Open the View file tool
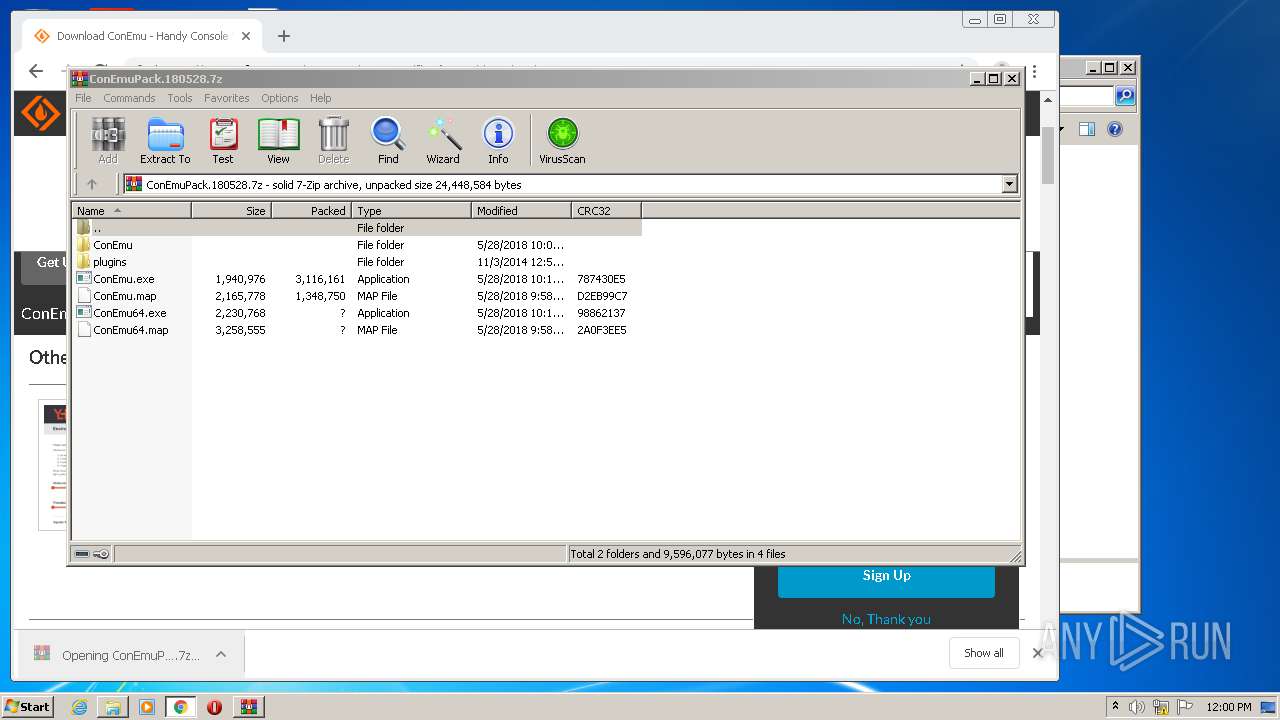This screenshot has height=720, width=1280. pyautogui.click(x=278, y=140)
